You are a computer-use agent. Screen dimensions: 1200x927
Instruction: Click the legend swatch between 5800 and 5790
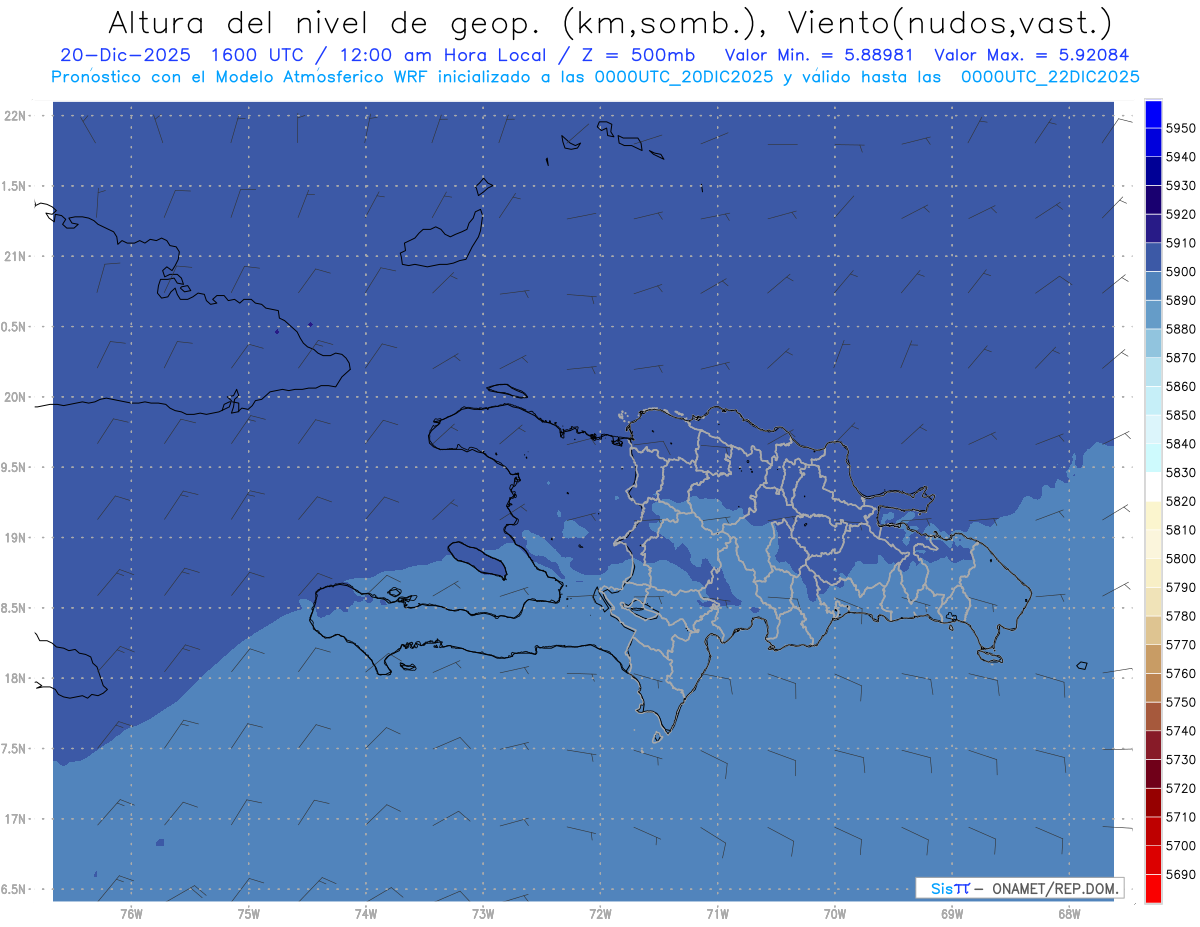click(1153, 572)
